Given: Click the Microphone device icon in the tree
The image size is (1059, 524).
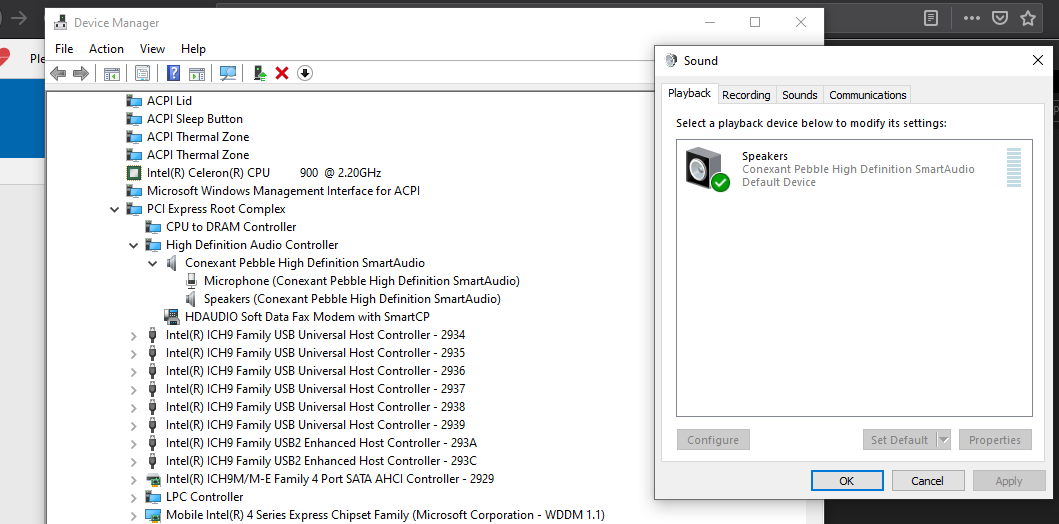Looking at the screenshot, I should (191, 280).
